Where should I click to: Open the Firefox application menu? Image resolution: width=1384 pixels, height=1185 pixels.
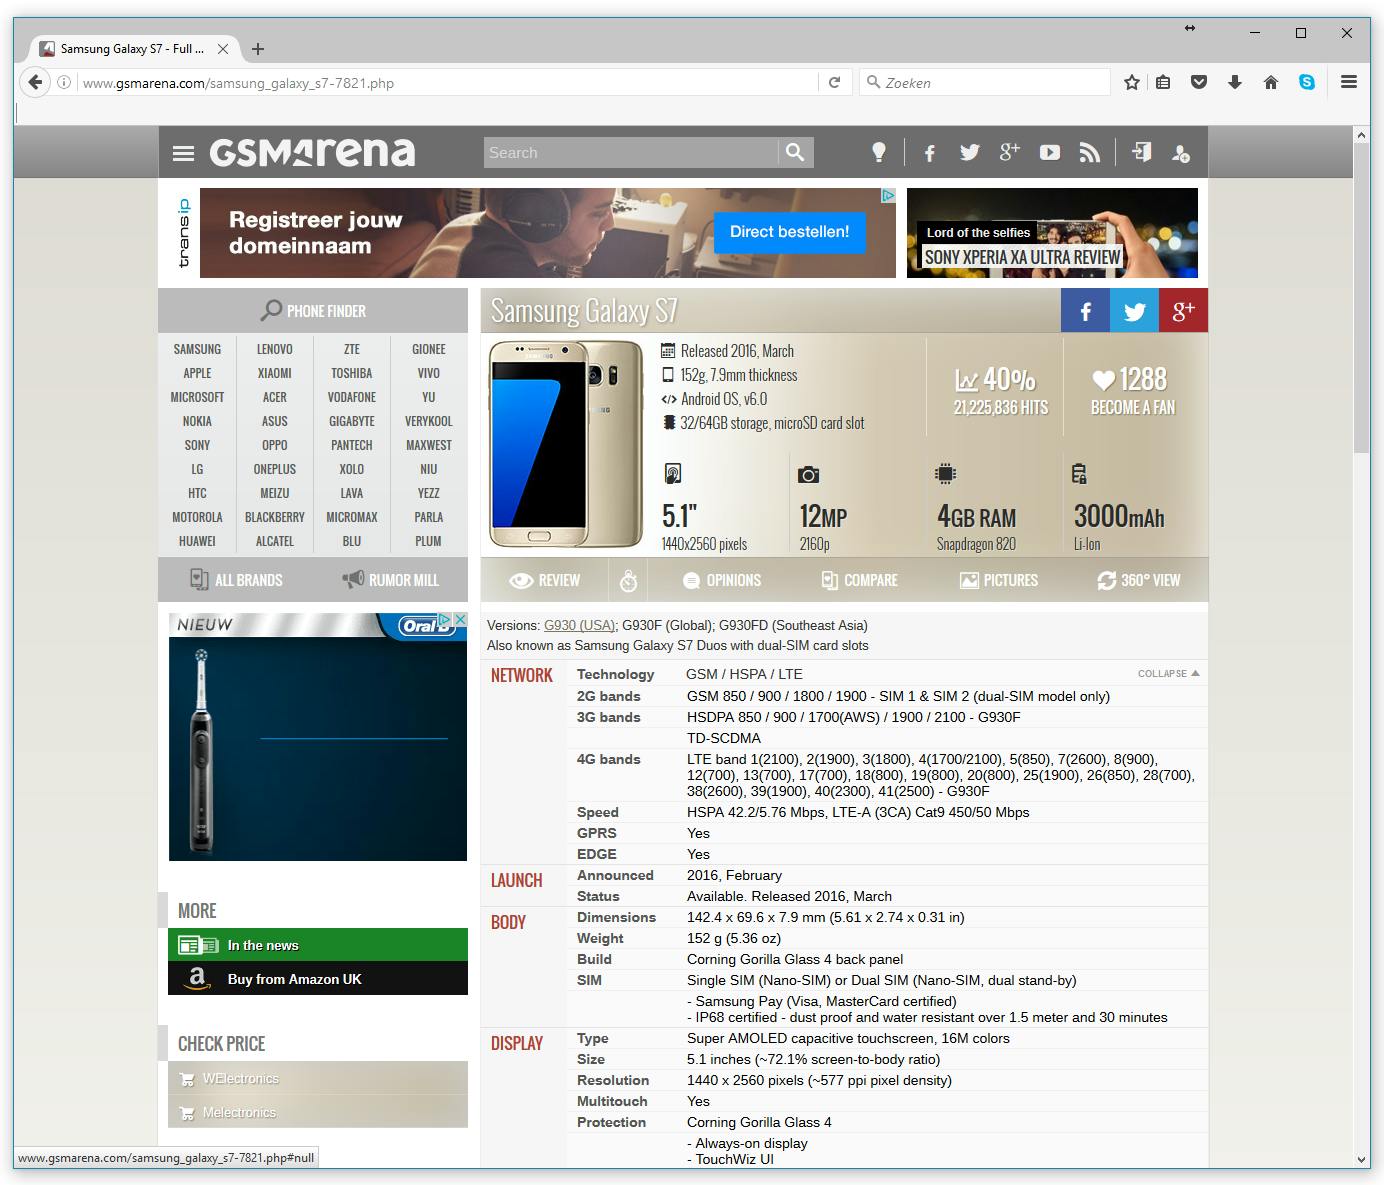coord(1349,82)
